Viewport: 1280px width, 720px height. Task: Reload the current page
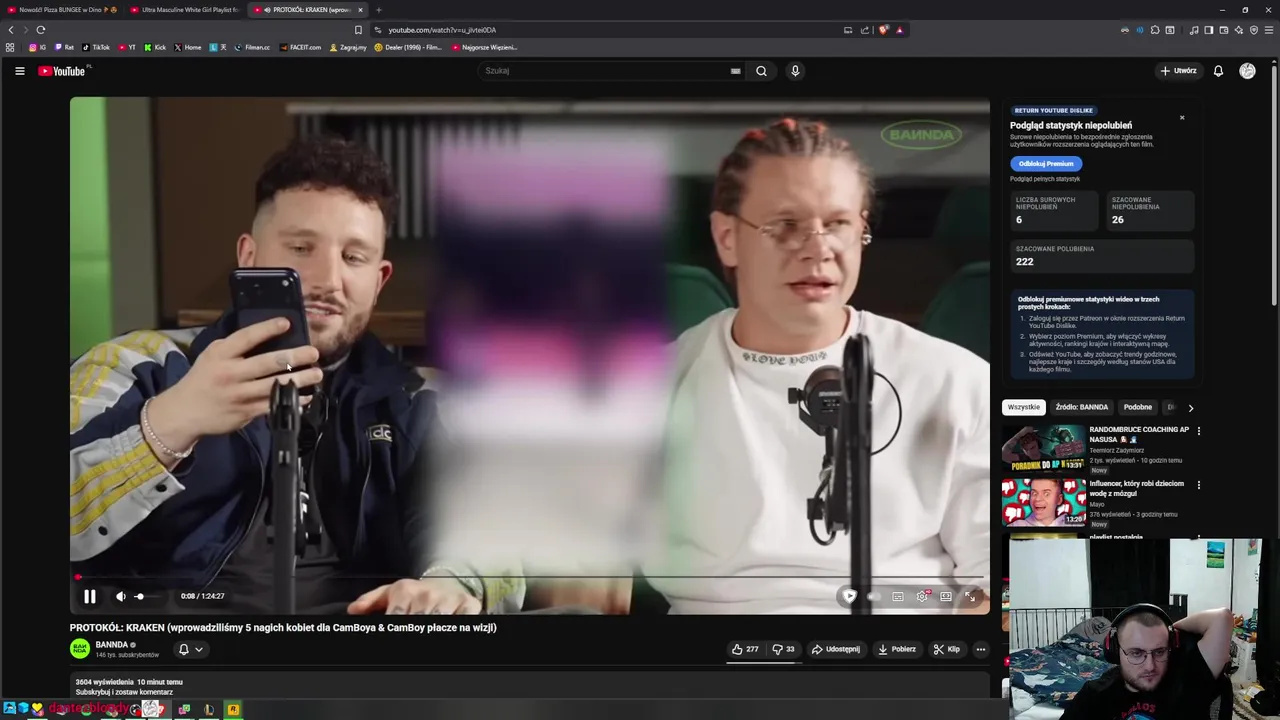point(41,30)
